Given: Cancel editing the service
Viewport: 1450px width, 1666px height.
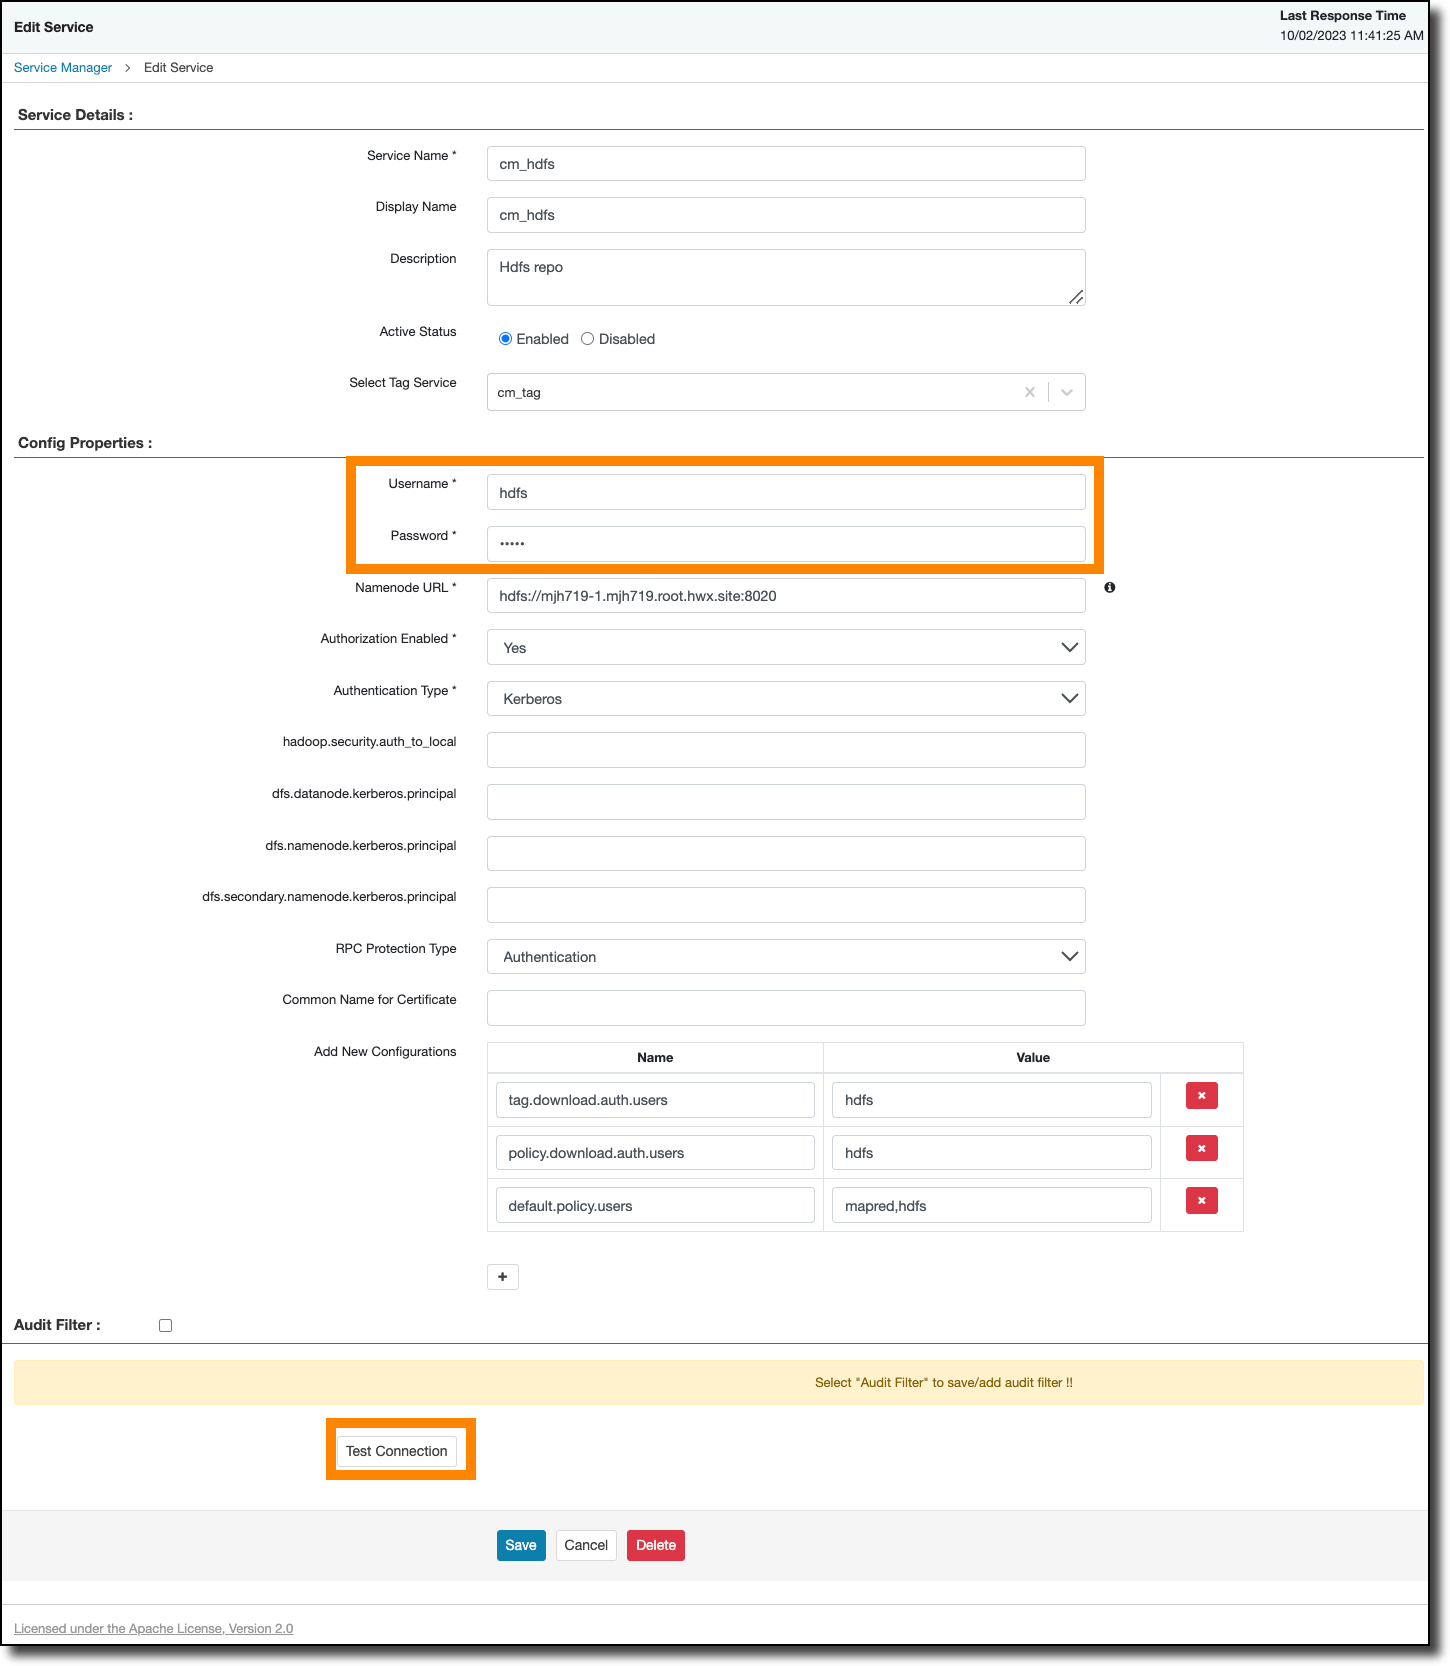Looking at the screenshot, I should coord(586,1545).
